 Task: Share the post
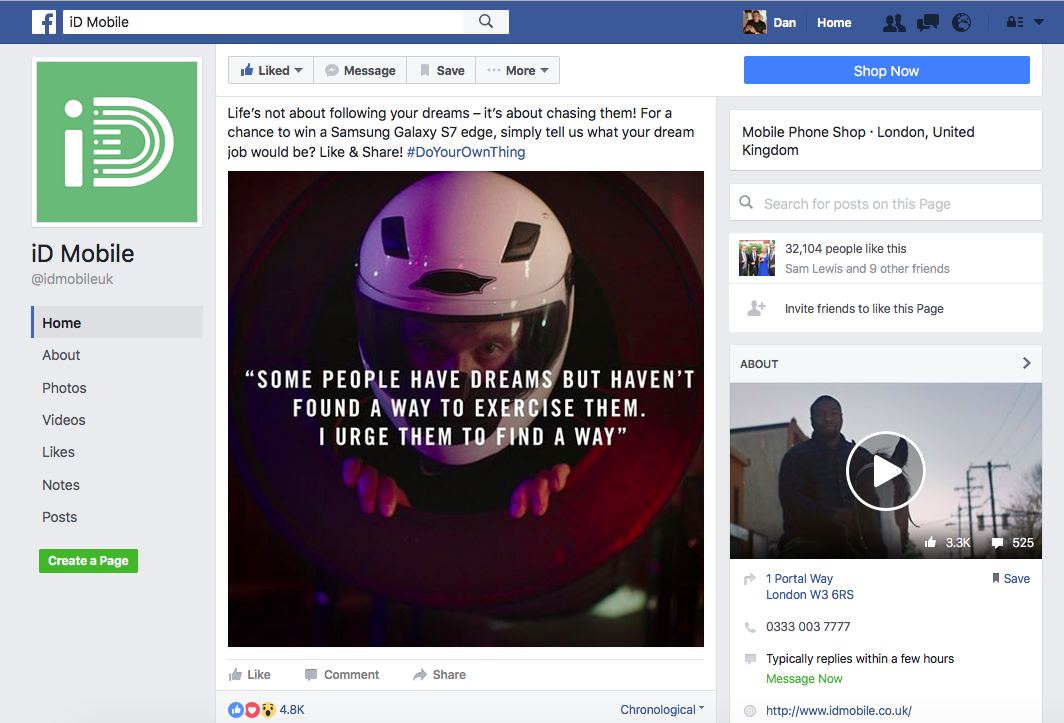tap(440, 675)
